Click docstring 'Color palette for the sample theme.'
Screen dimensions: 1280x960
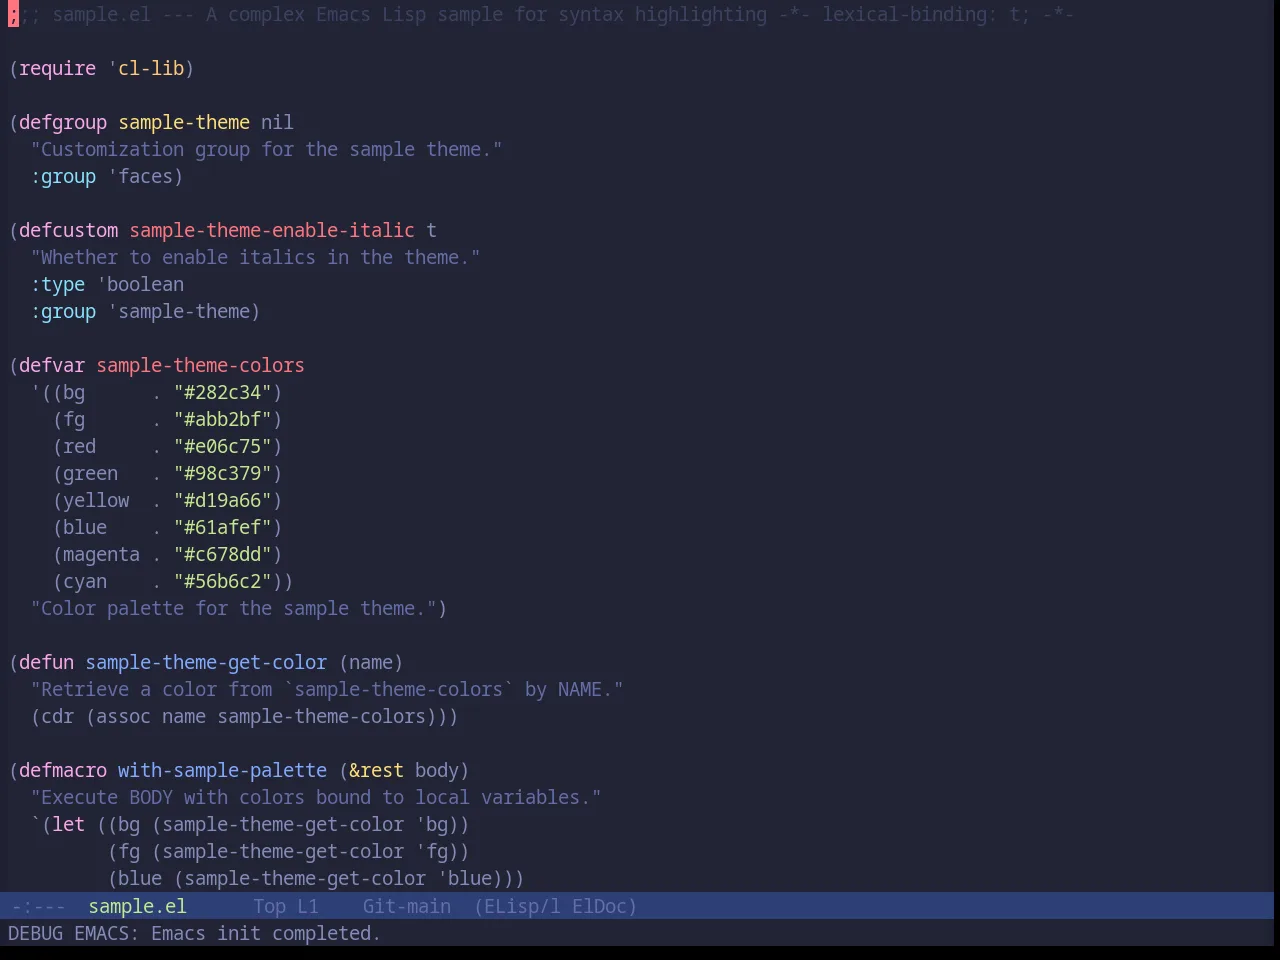(233, 608)
